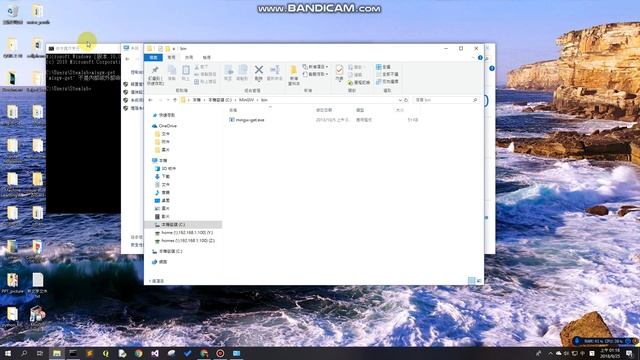
Task: Click Select all in the ribbon
Action: click(383, 67)
